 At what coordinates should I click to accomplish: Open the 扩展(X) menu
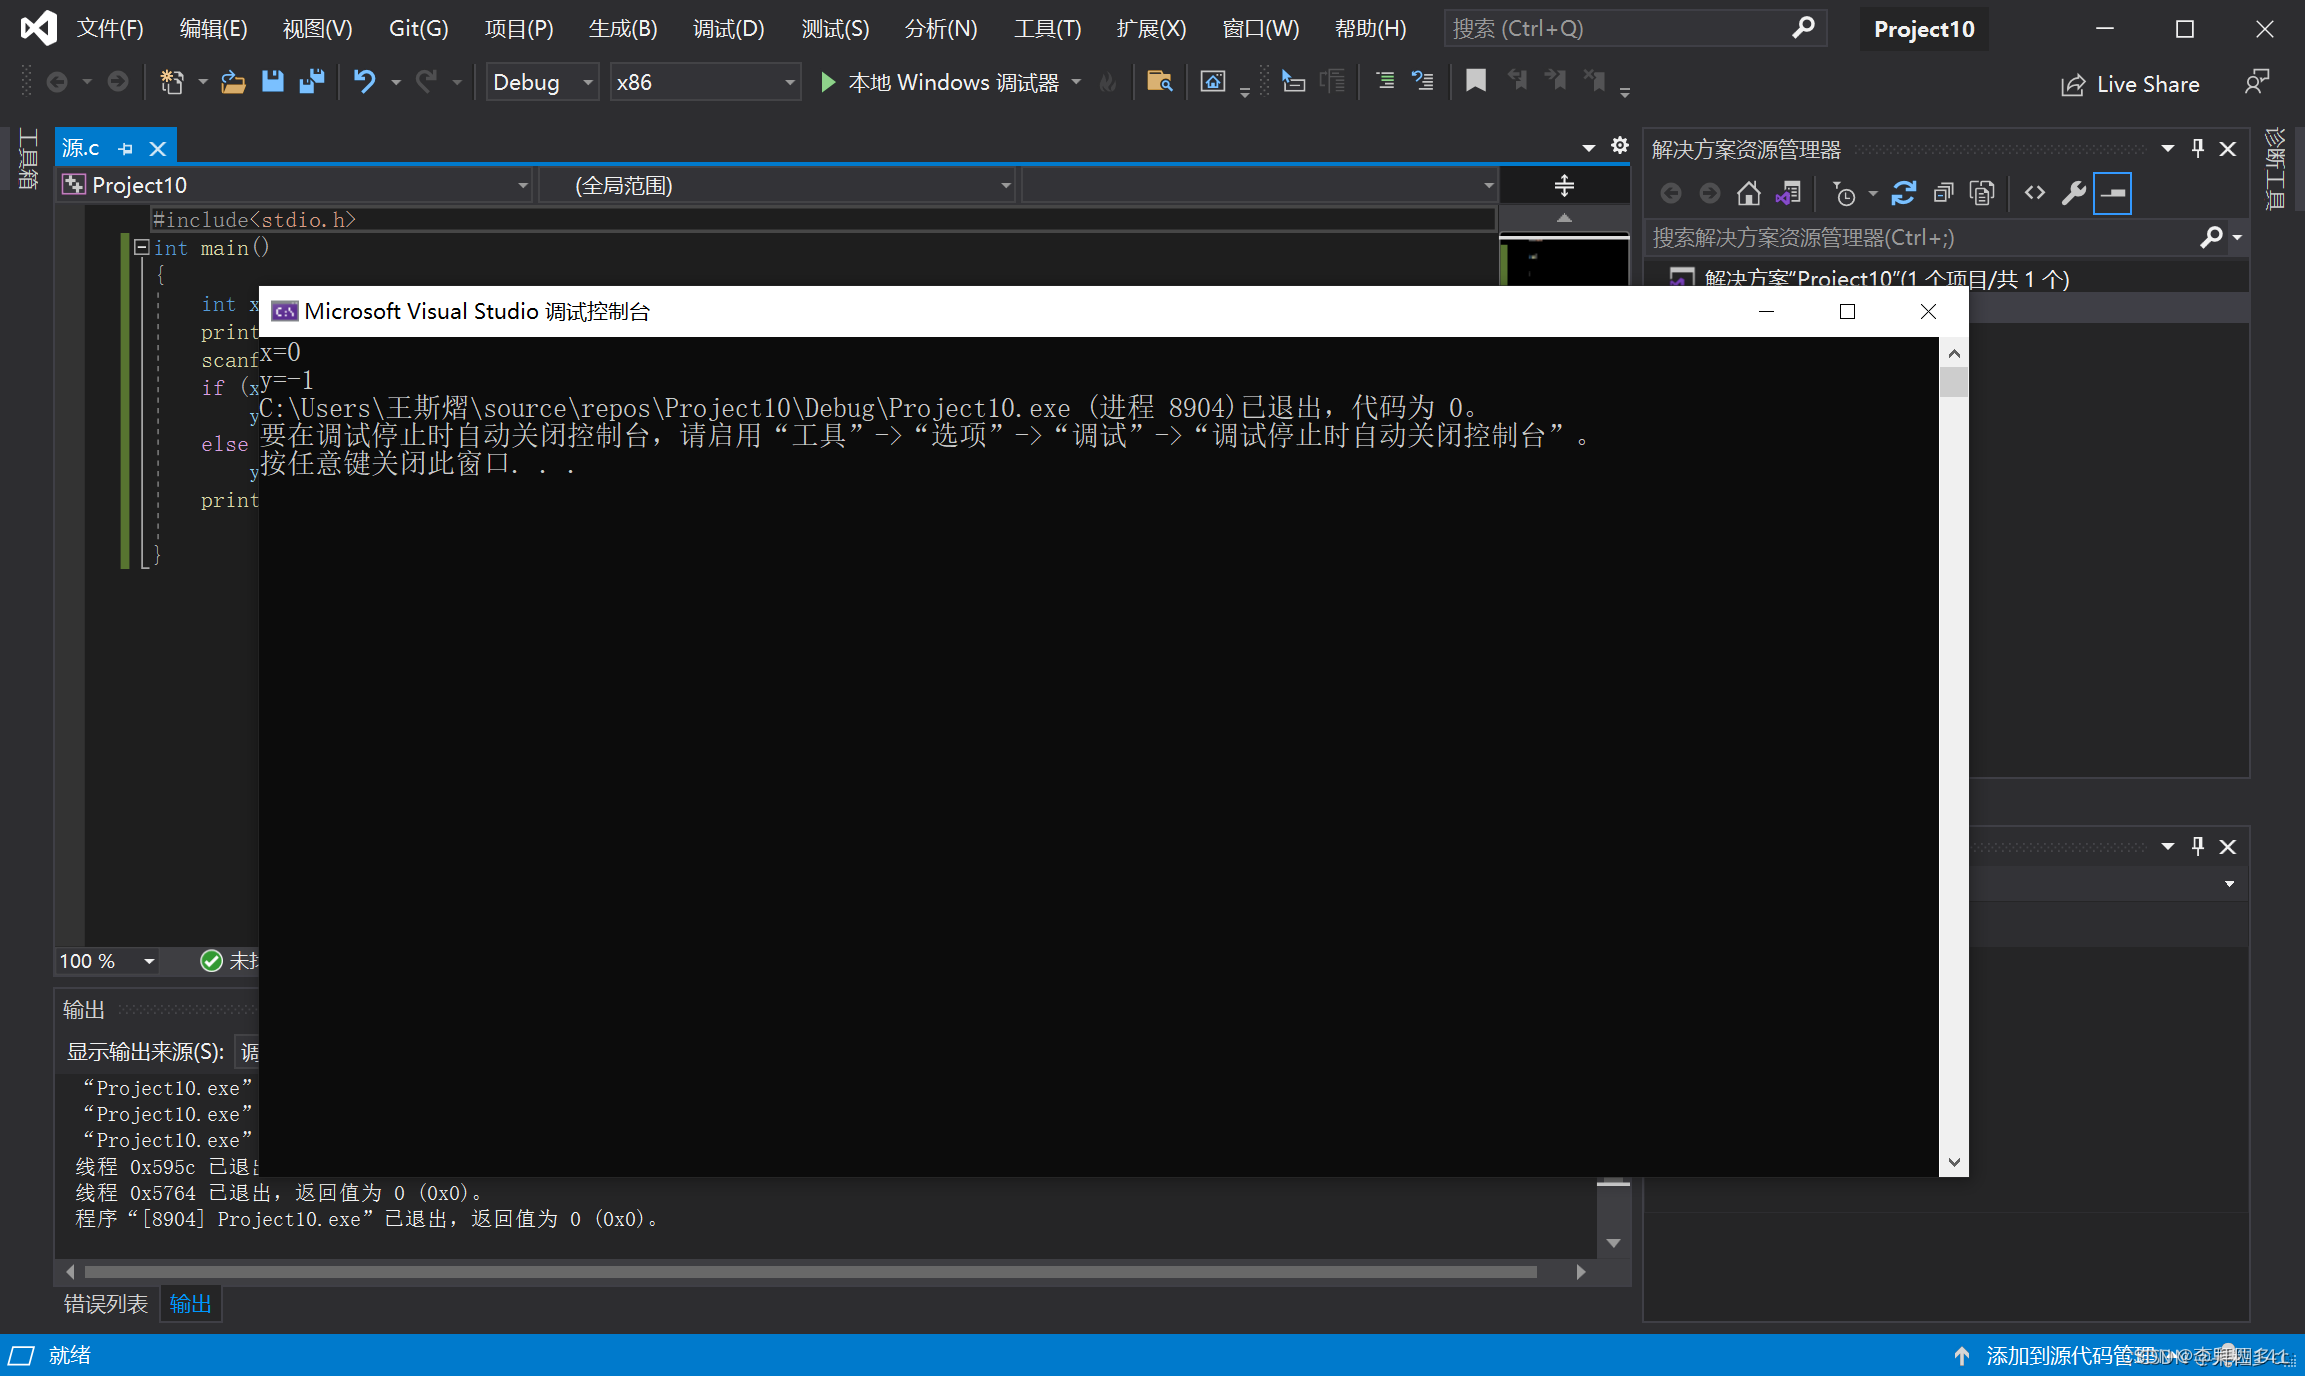click(1151, 29)
